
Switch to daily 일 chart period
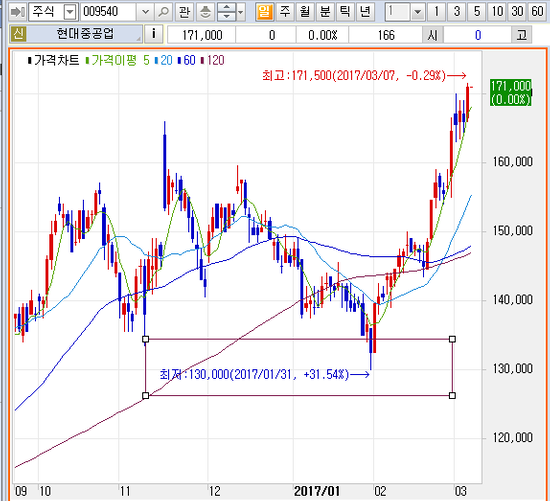264,12
